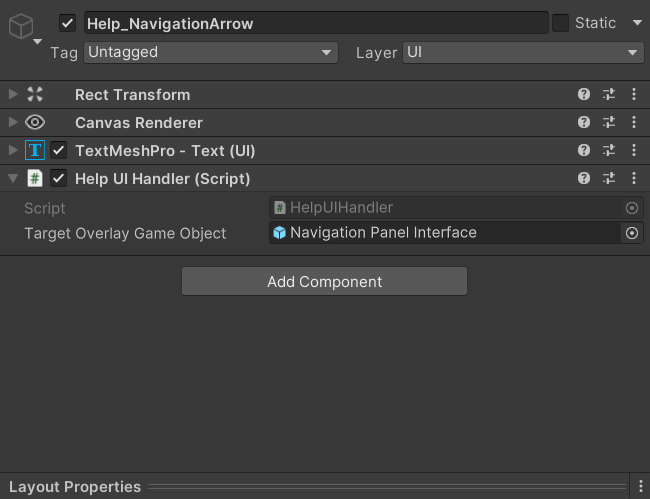Open Rect Transform help reference
650x499 pixels.
click(x=584, y=94)
